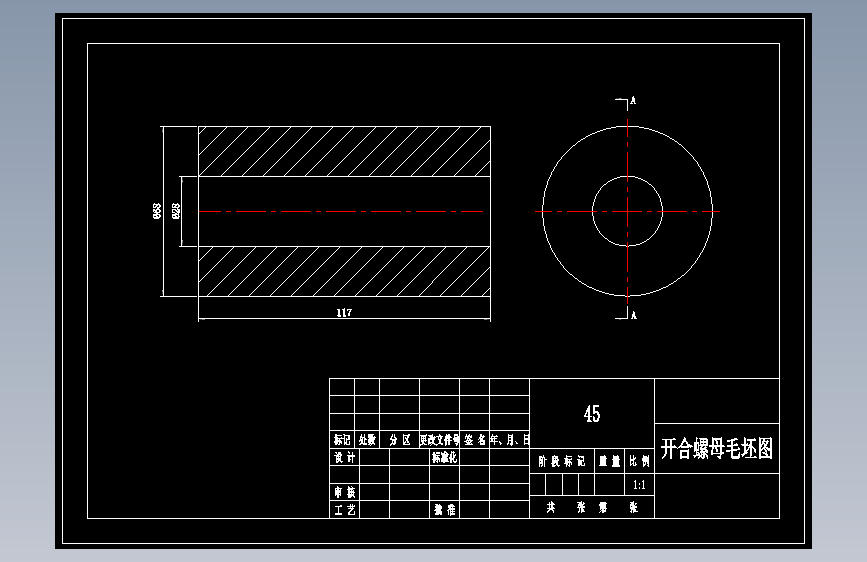
Task: Select the 处数 header cell
Action: tap(367, 440)
